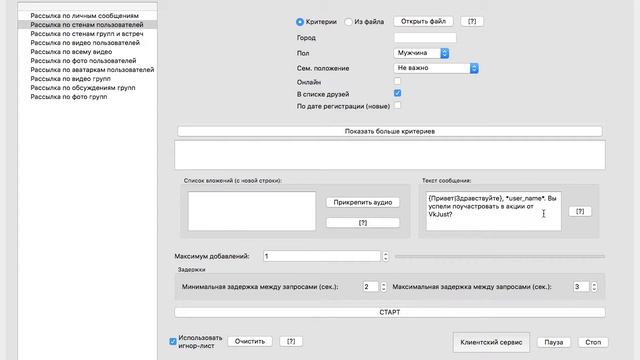Image resolution: width=640 pixels, height=360 pixels.
Task: Click the Очистить button
Action: (x=250, y=341)
